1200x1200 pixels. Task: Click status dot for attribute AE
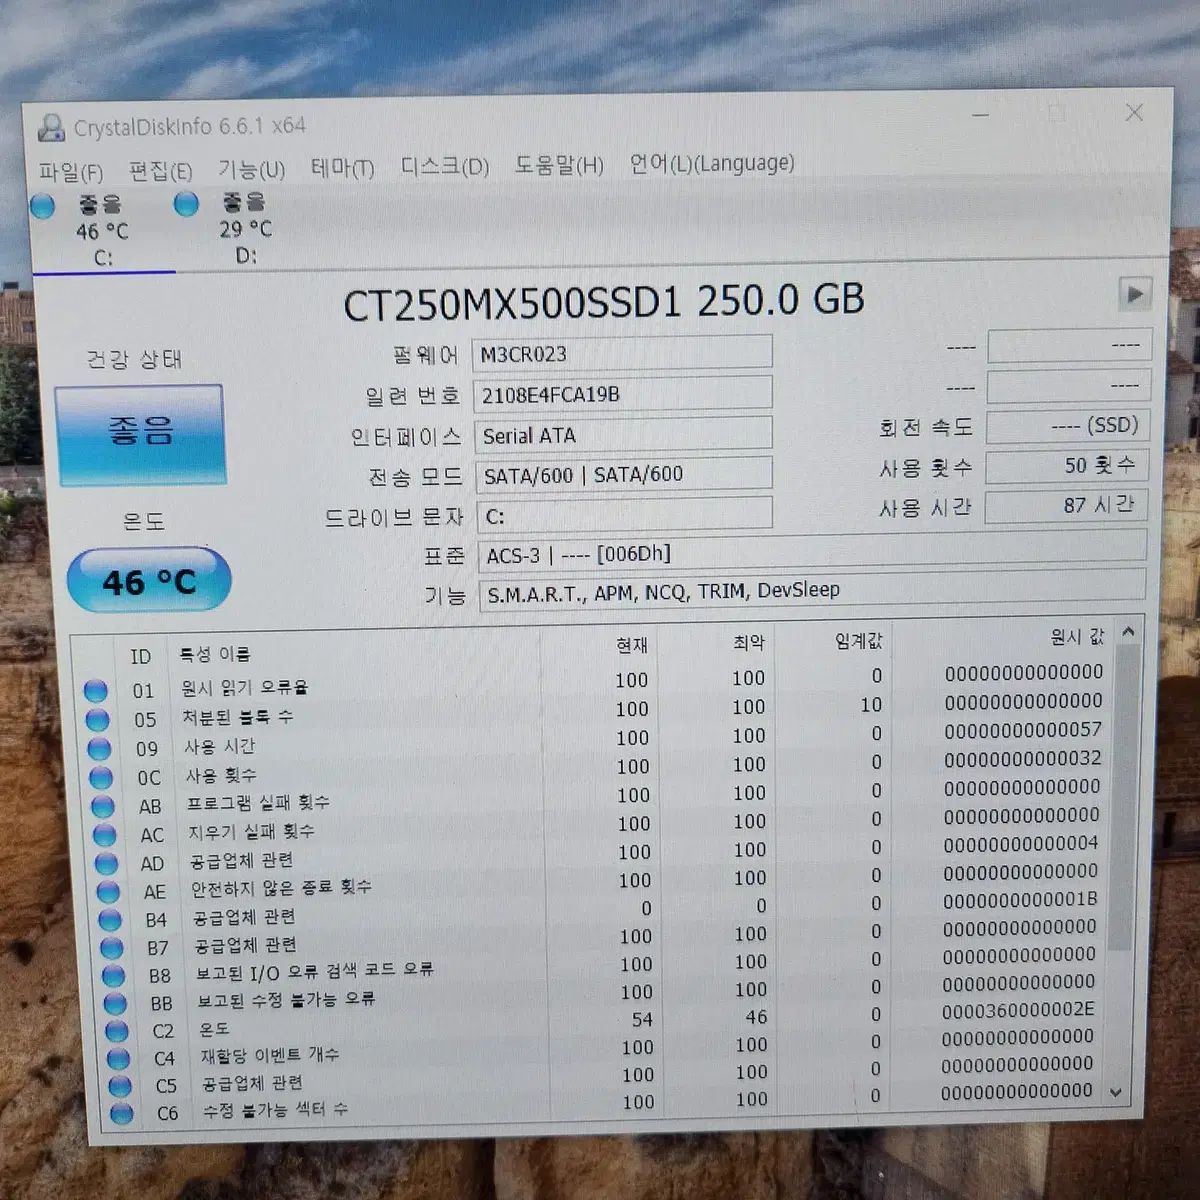coord(108,891)
